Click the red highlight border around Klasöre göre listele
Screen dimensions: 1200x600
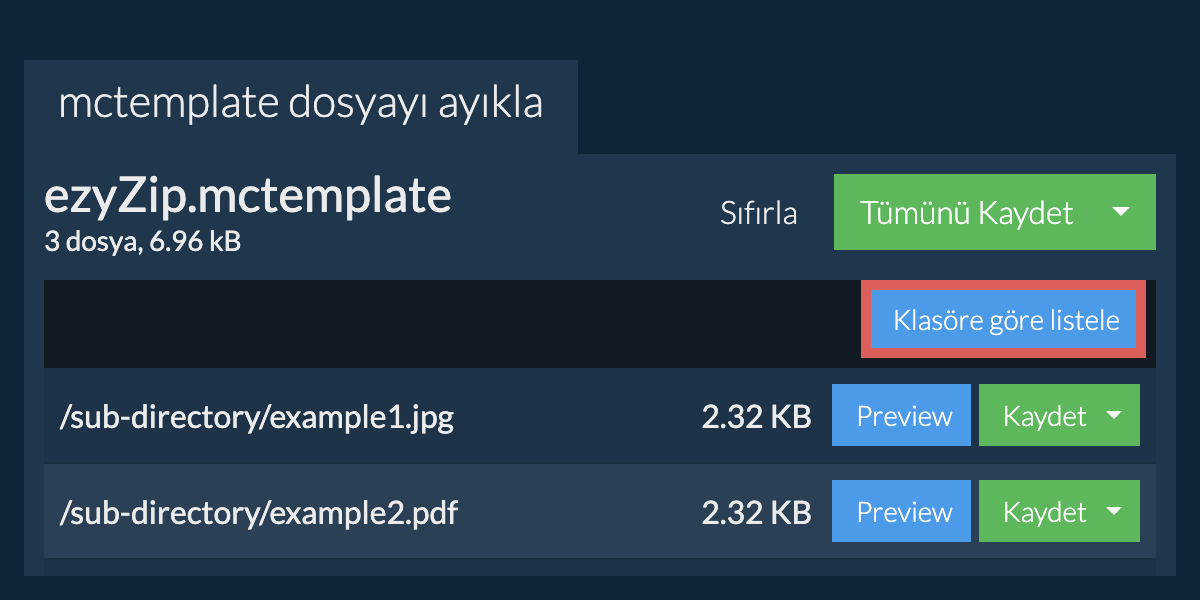tap(1004, 286)
